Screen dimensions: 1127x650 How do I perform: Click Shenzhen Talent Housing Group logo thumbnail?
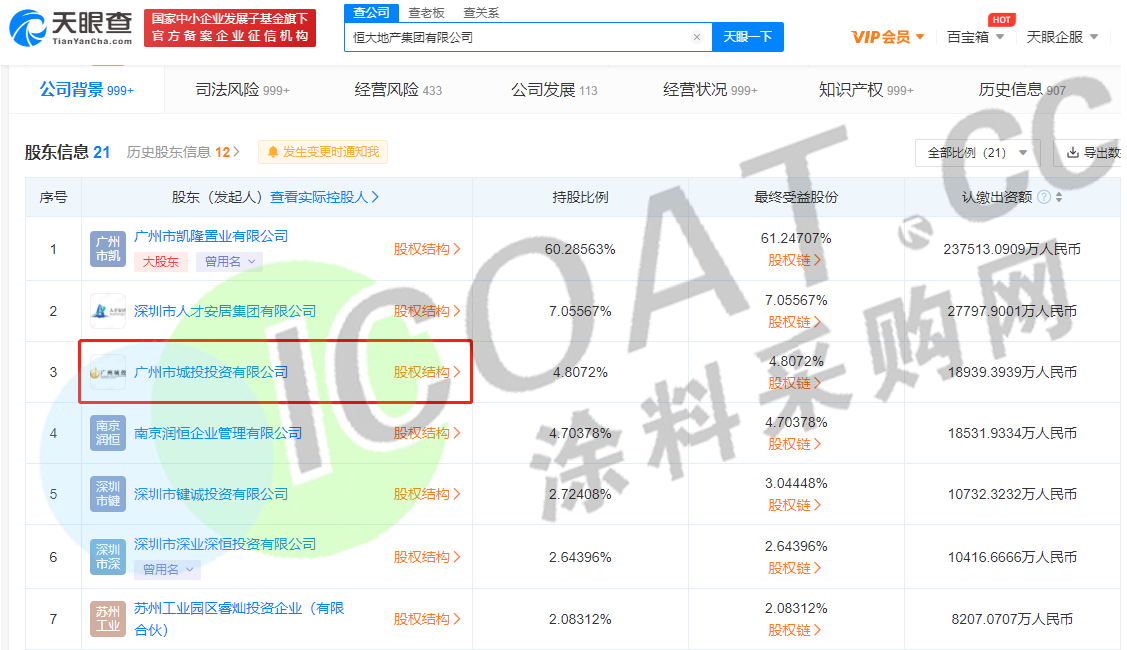[108, 311]
